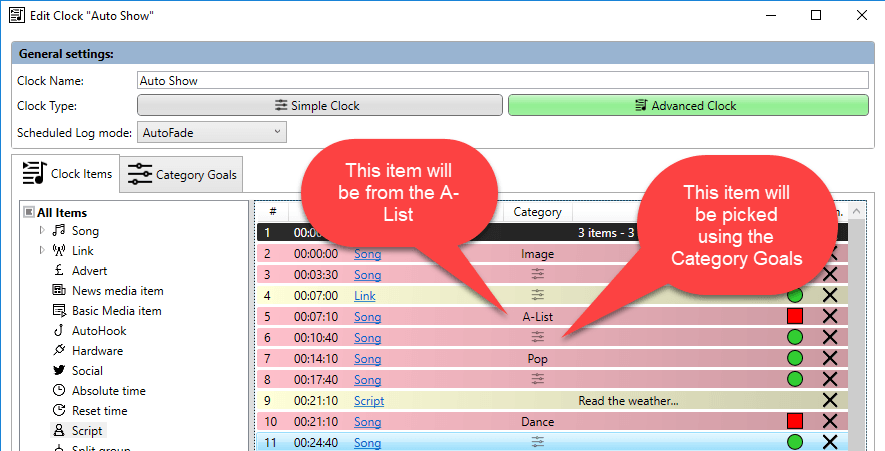Click the 00:21:10 time in row 10
The image size is (885, 451).
coord(316,422)
